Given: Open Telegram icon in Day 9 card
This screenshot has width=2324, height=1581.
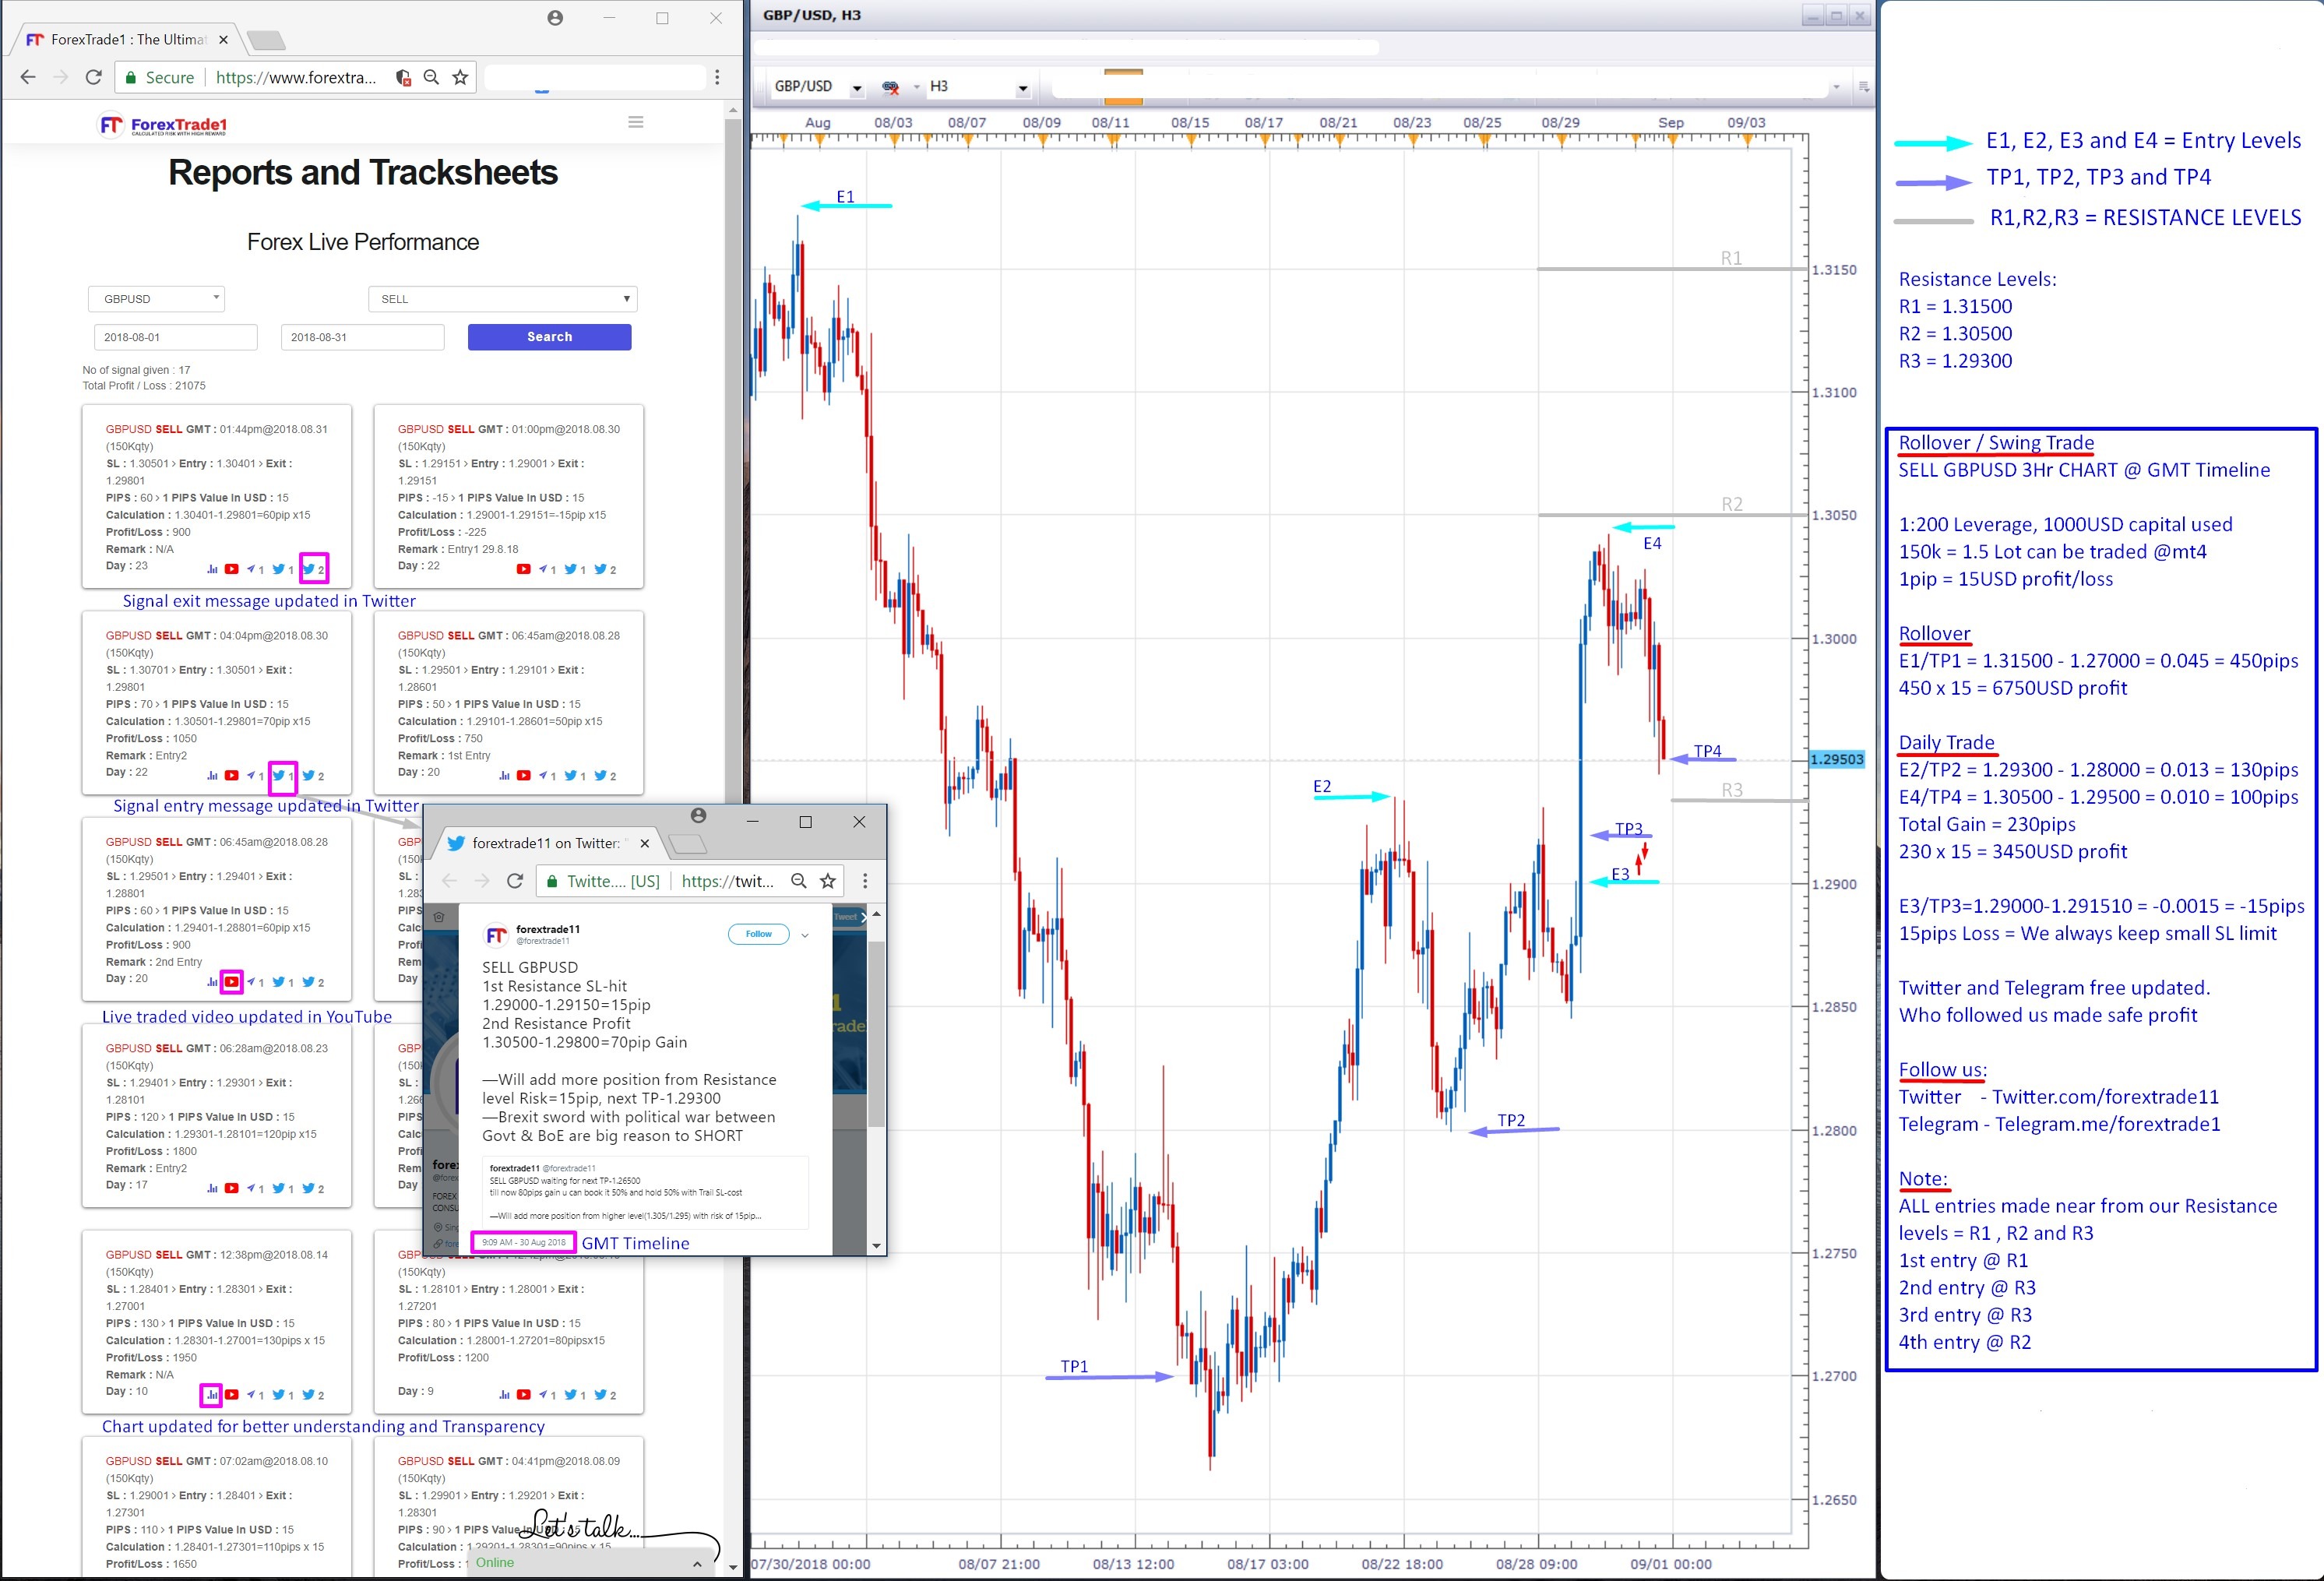Looking at the screenshot, I should tap(544, 1394).
